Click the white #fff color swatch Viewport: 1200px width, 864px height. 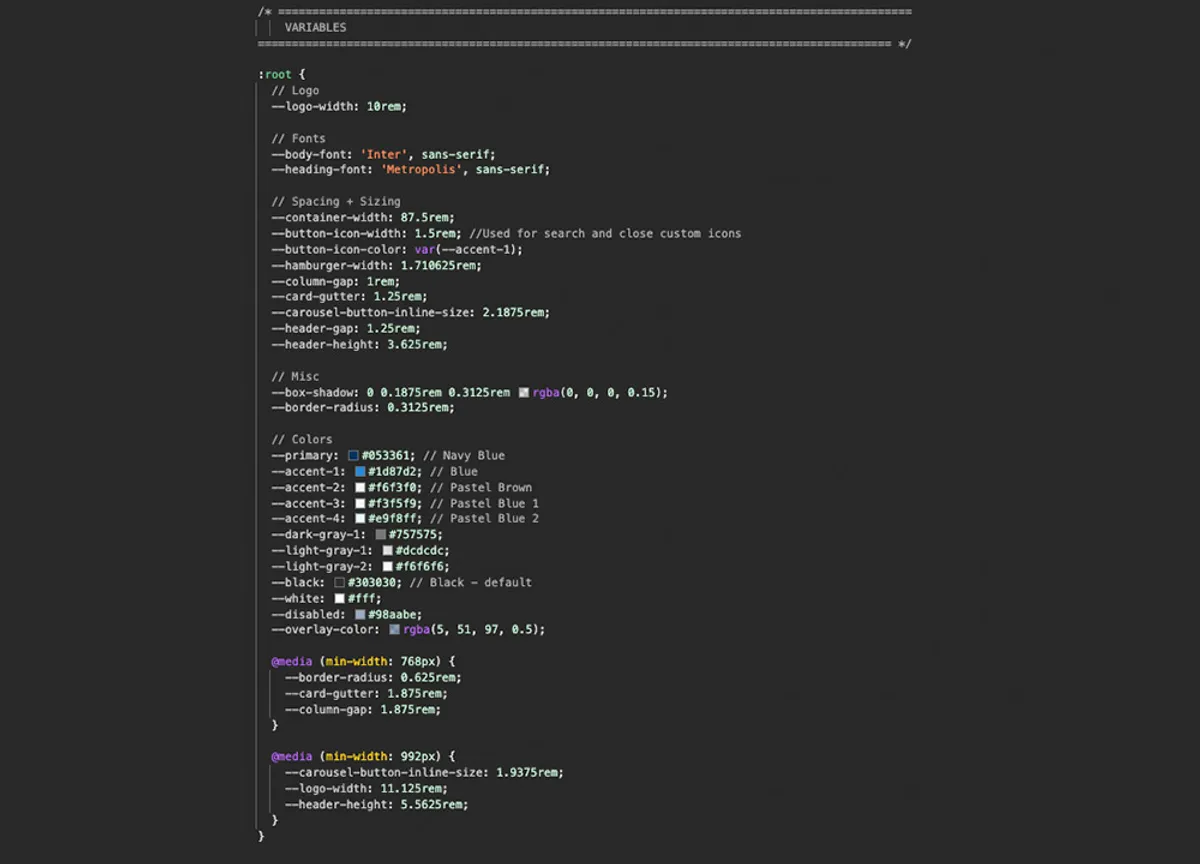pyautogui.click(x=340, y=598)
